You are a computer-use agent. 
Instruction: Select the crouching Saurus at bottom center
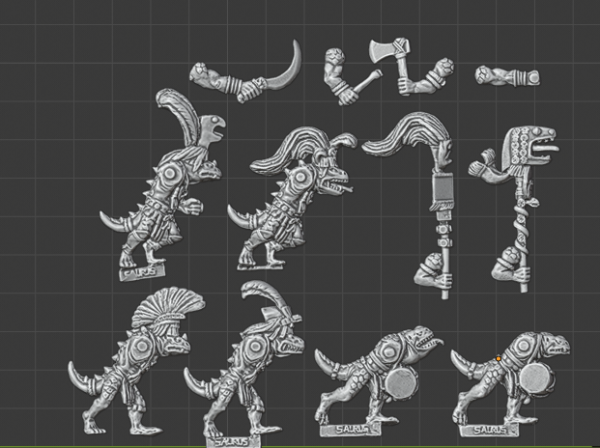(375, 375)
